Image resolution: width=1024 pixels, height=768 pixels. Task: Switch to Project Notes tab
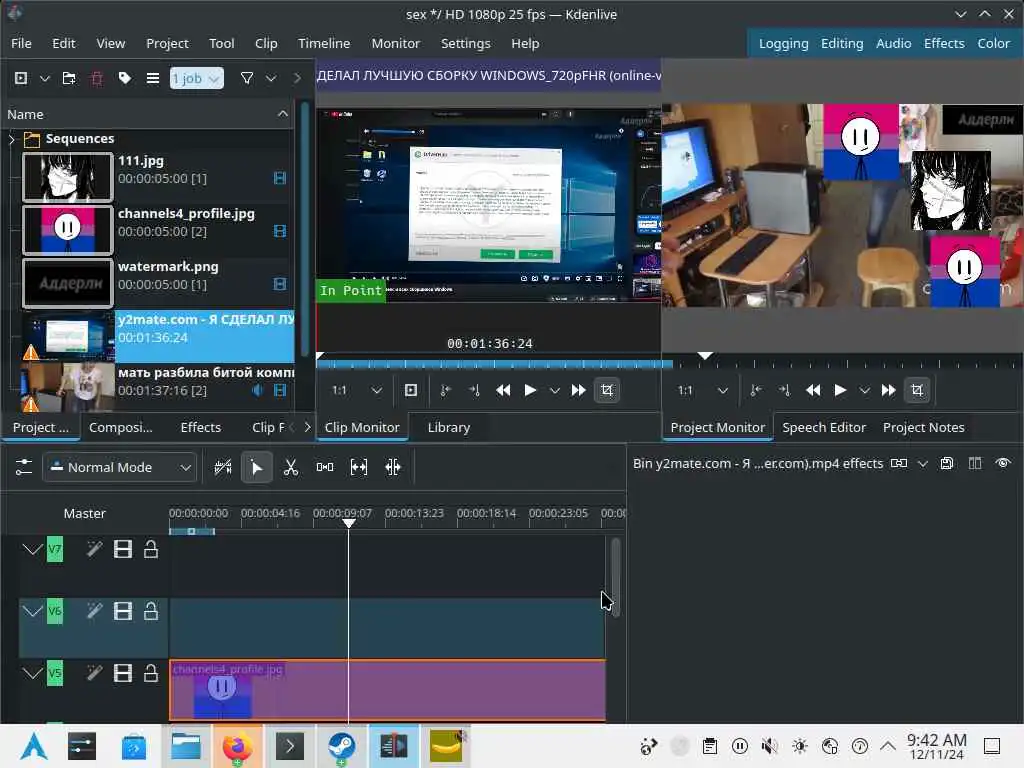(x=923, y=427)
